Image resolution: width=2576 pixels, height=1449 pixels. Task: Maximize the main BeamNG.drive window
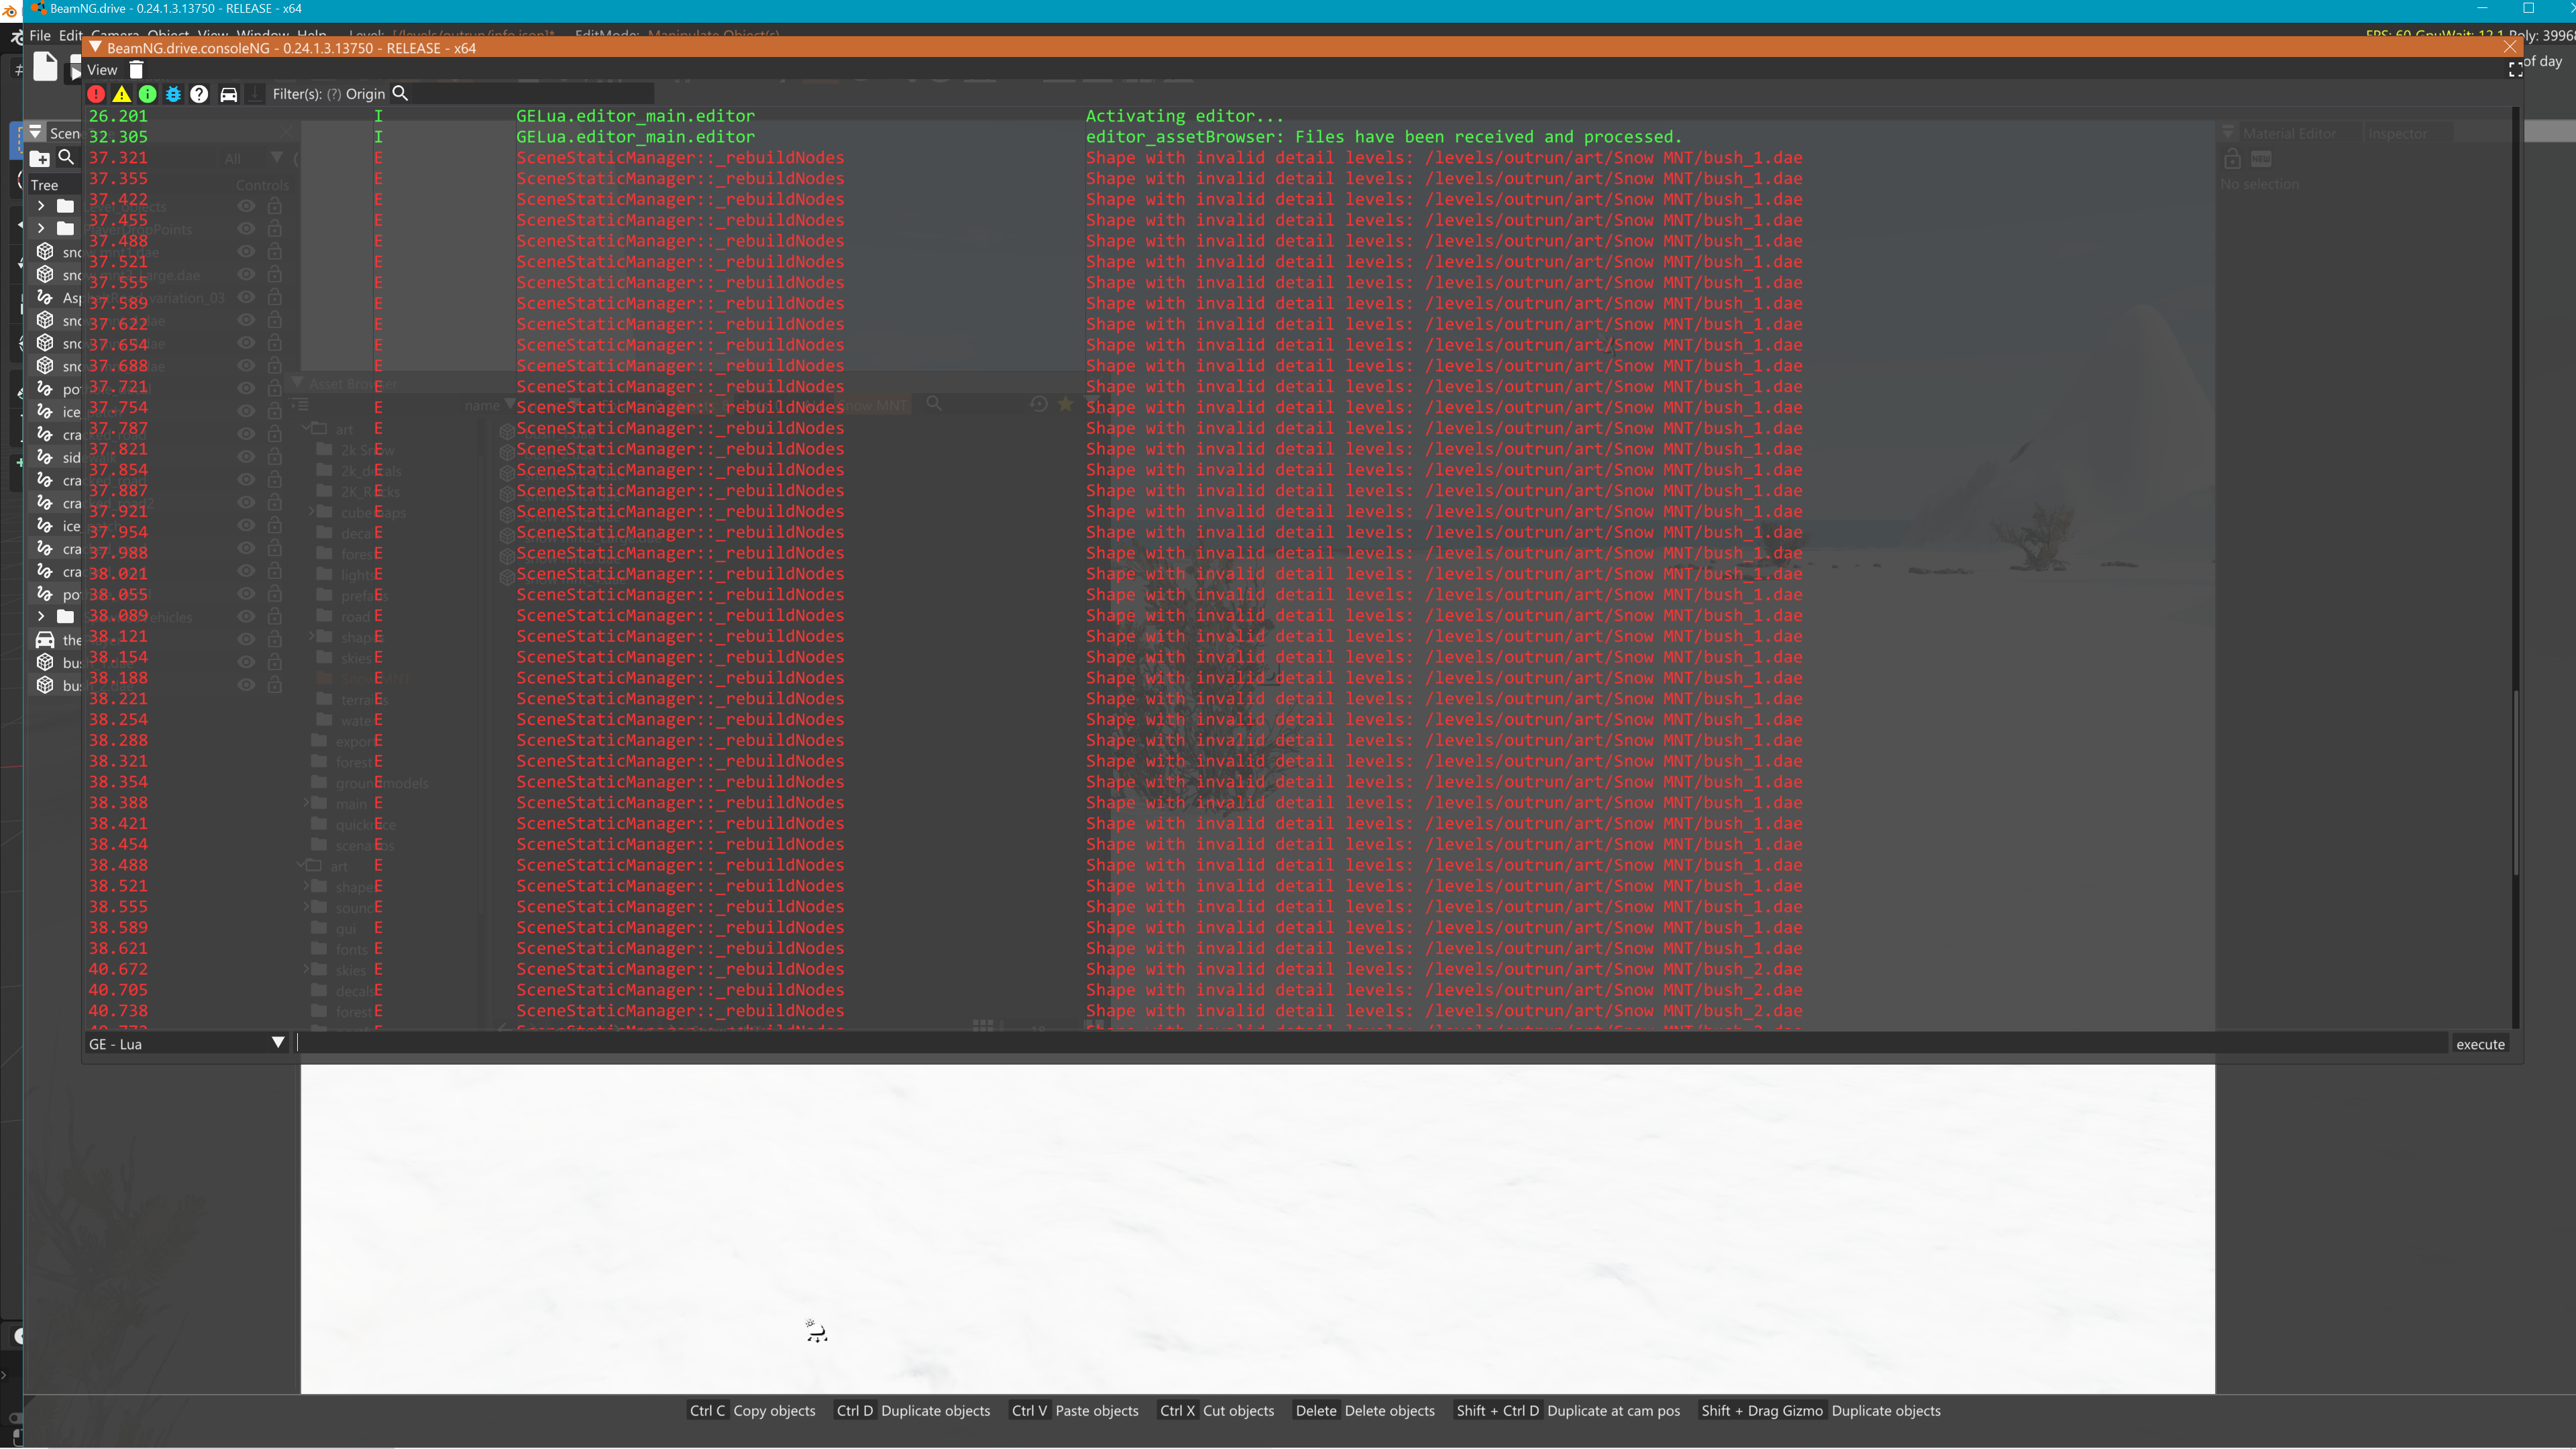pyautogui.click(x=2529, y=8)
